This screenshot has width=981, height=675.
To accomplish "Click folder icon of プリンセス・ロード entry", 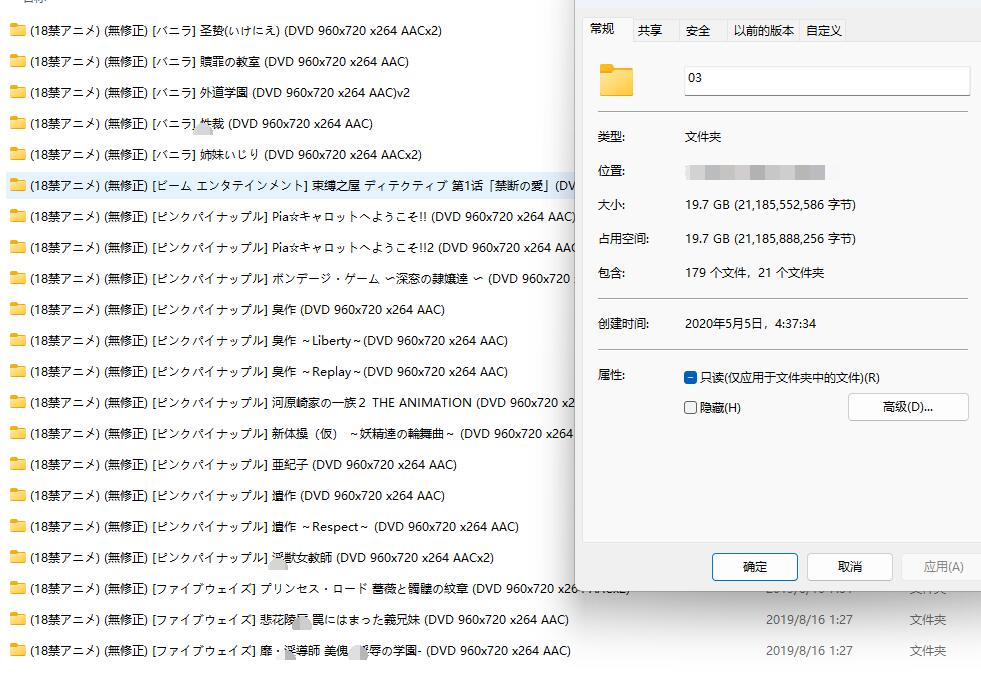I will click(x=17, y=588).
